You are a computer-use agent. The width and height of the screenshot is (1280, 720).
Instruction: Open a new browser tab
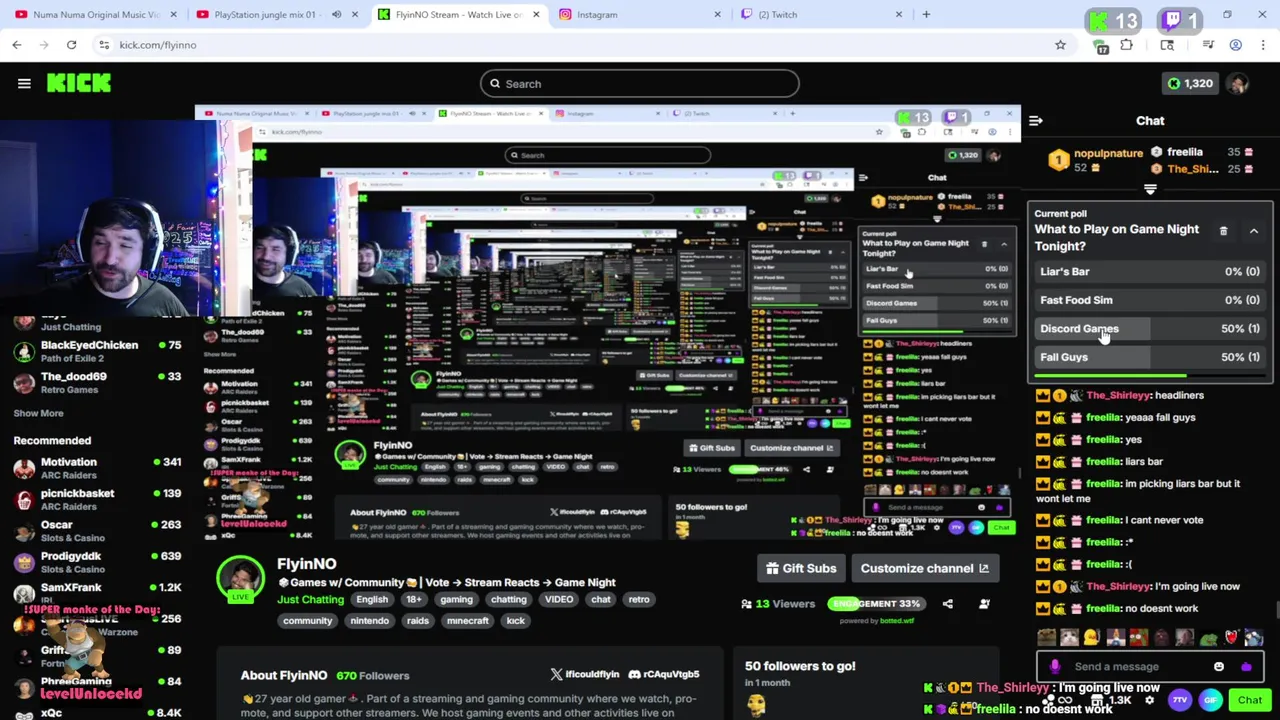coord(926,15)
